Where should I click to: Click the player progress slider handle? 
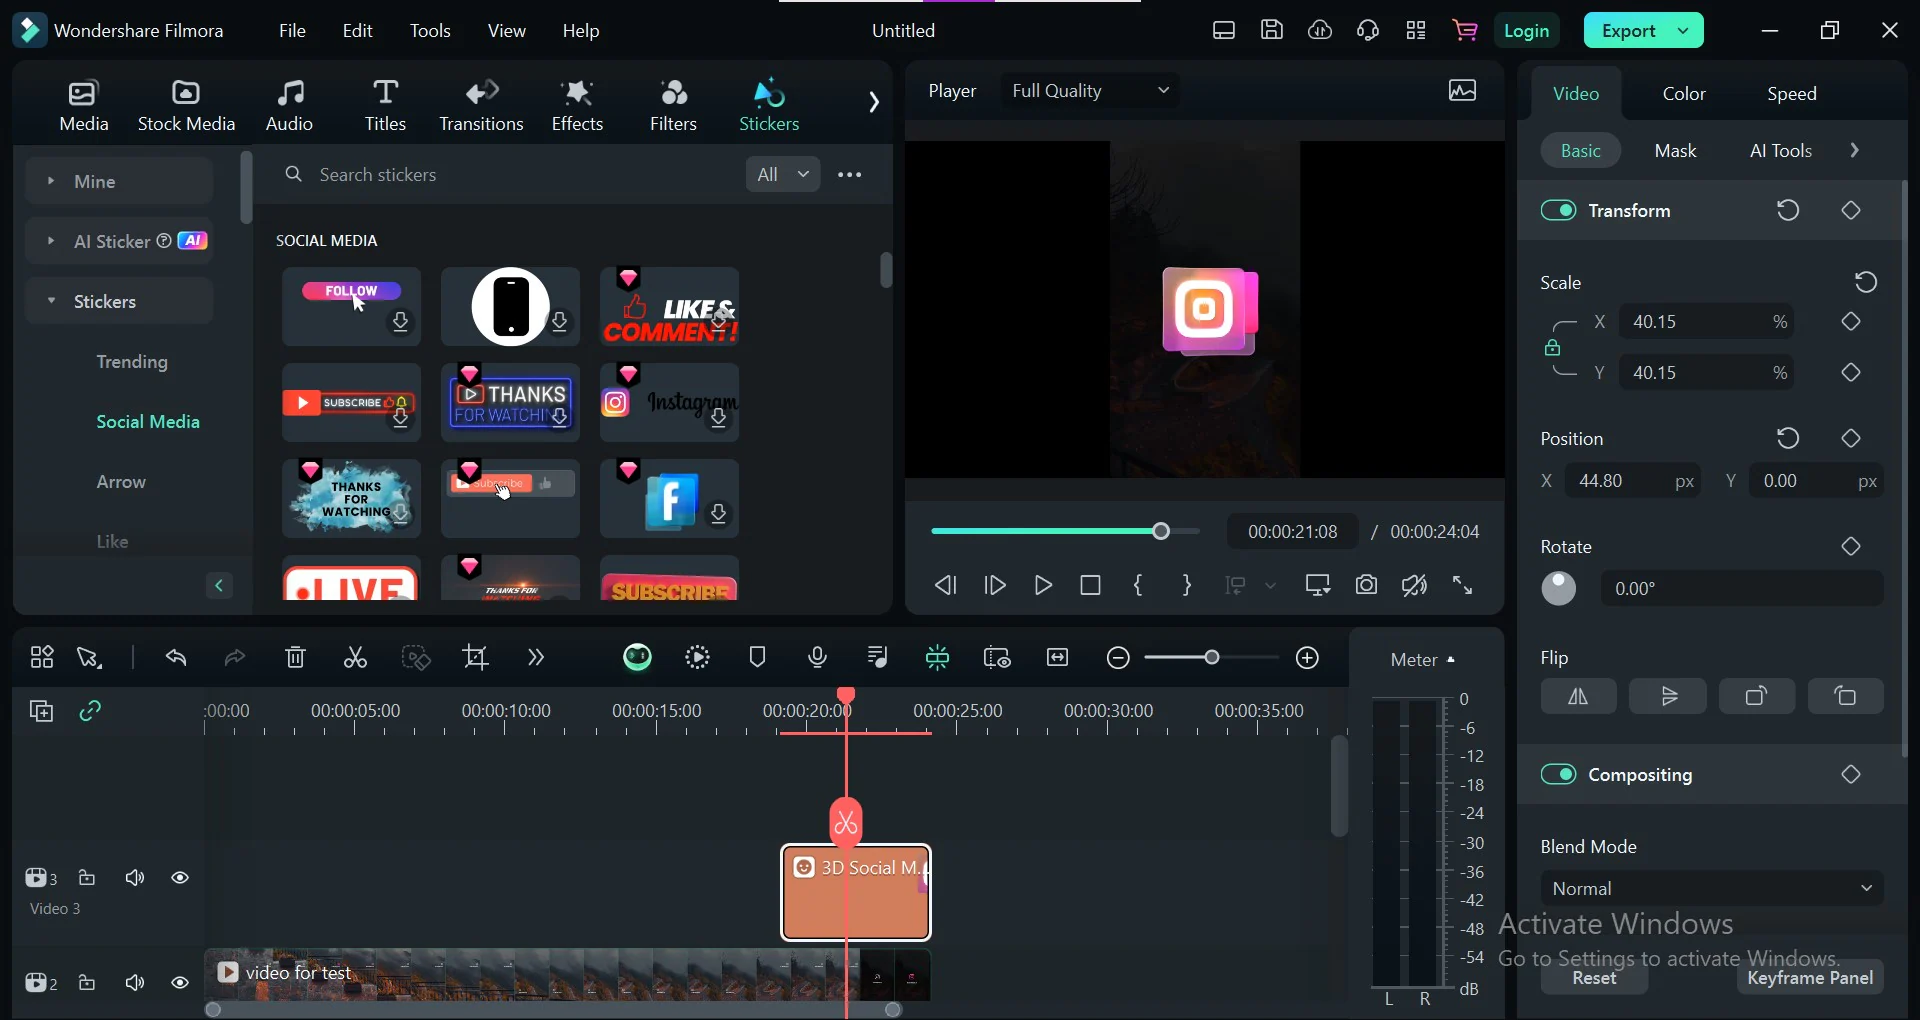tap(1161, 532)
